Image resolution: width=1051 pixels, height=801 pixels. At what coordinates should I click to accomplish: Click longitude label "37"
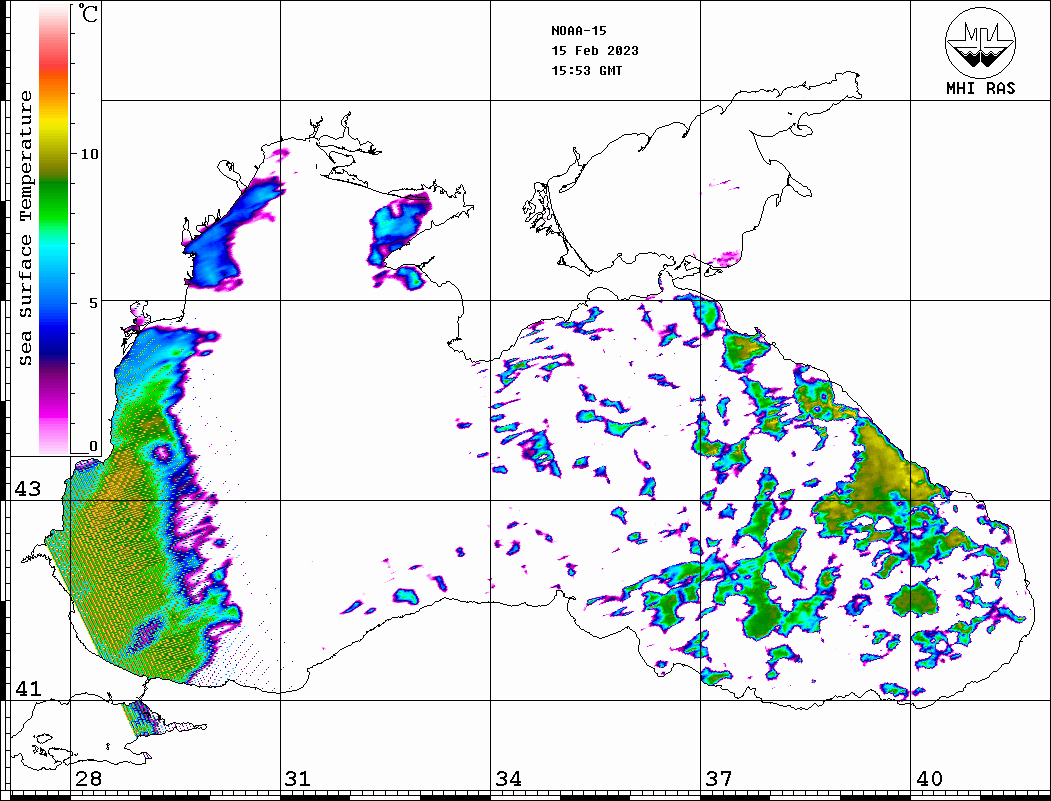[x=719, y=779]
